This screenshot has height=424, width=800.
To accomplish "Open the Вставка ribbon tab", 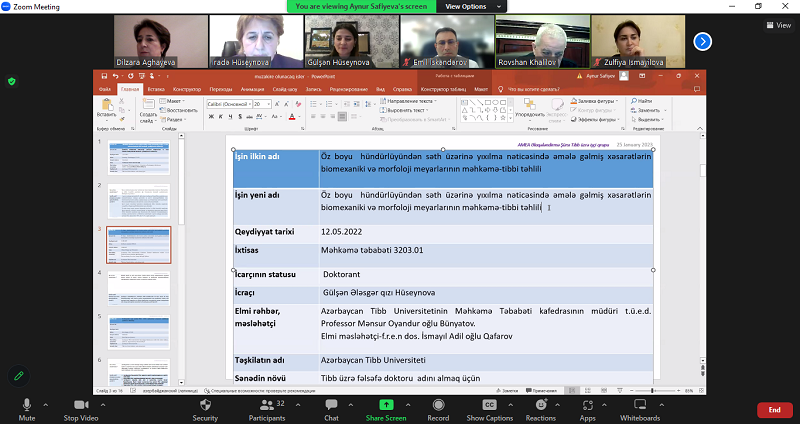I will tap(155, 88).
